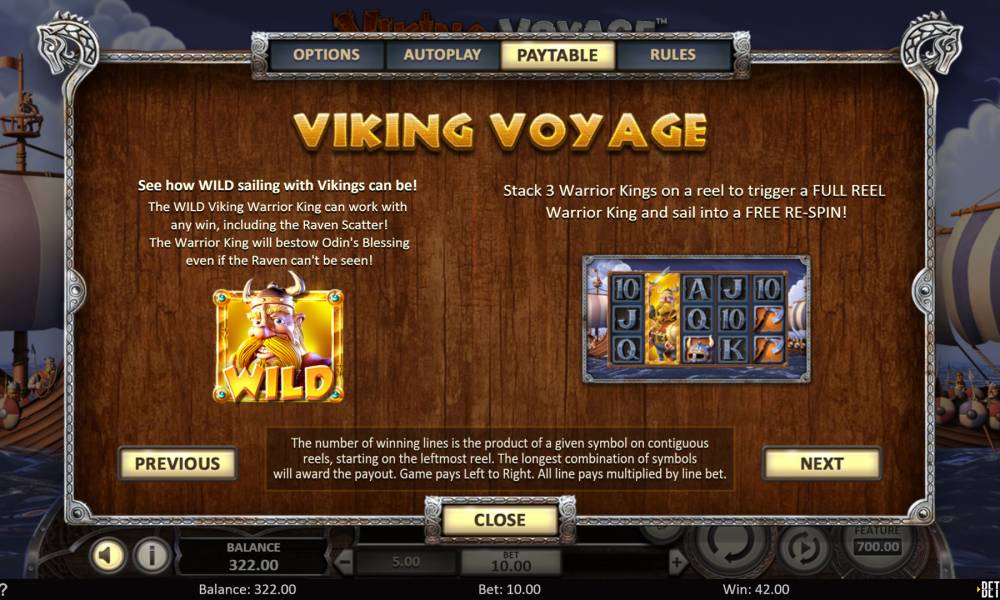This screenshot has height=600, width=1000.
Task: Click the 5.00 coin value field
Action: (x=406, y=562)
